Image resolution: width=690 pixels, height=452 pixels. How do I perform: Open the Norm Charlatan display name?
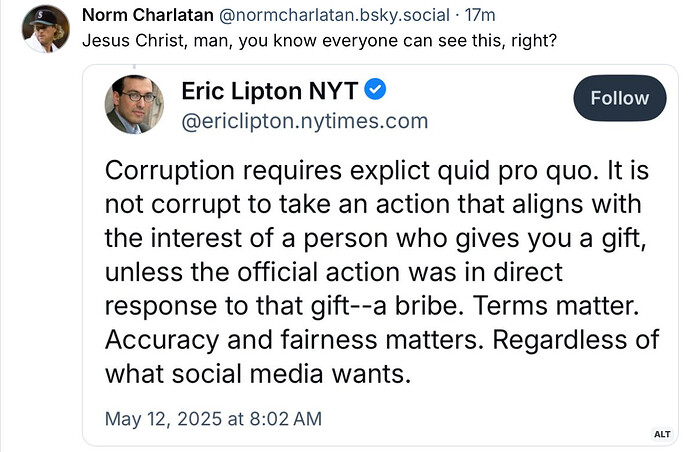[148, 15]
